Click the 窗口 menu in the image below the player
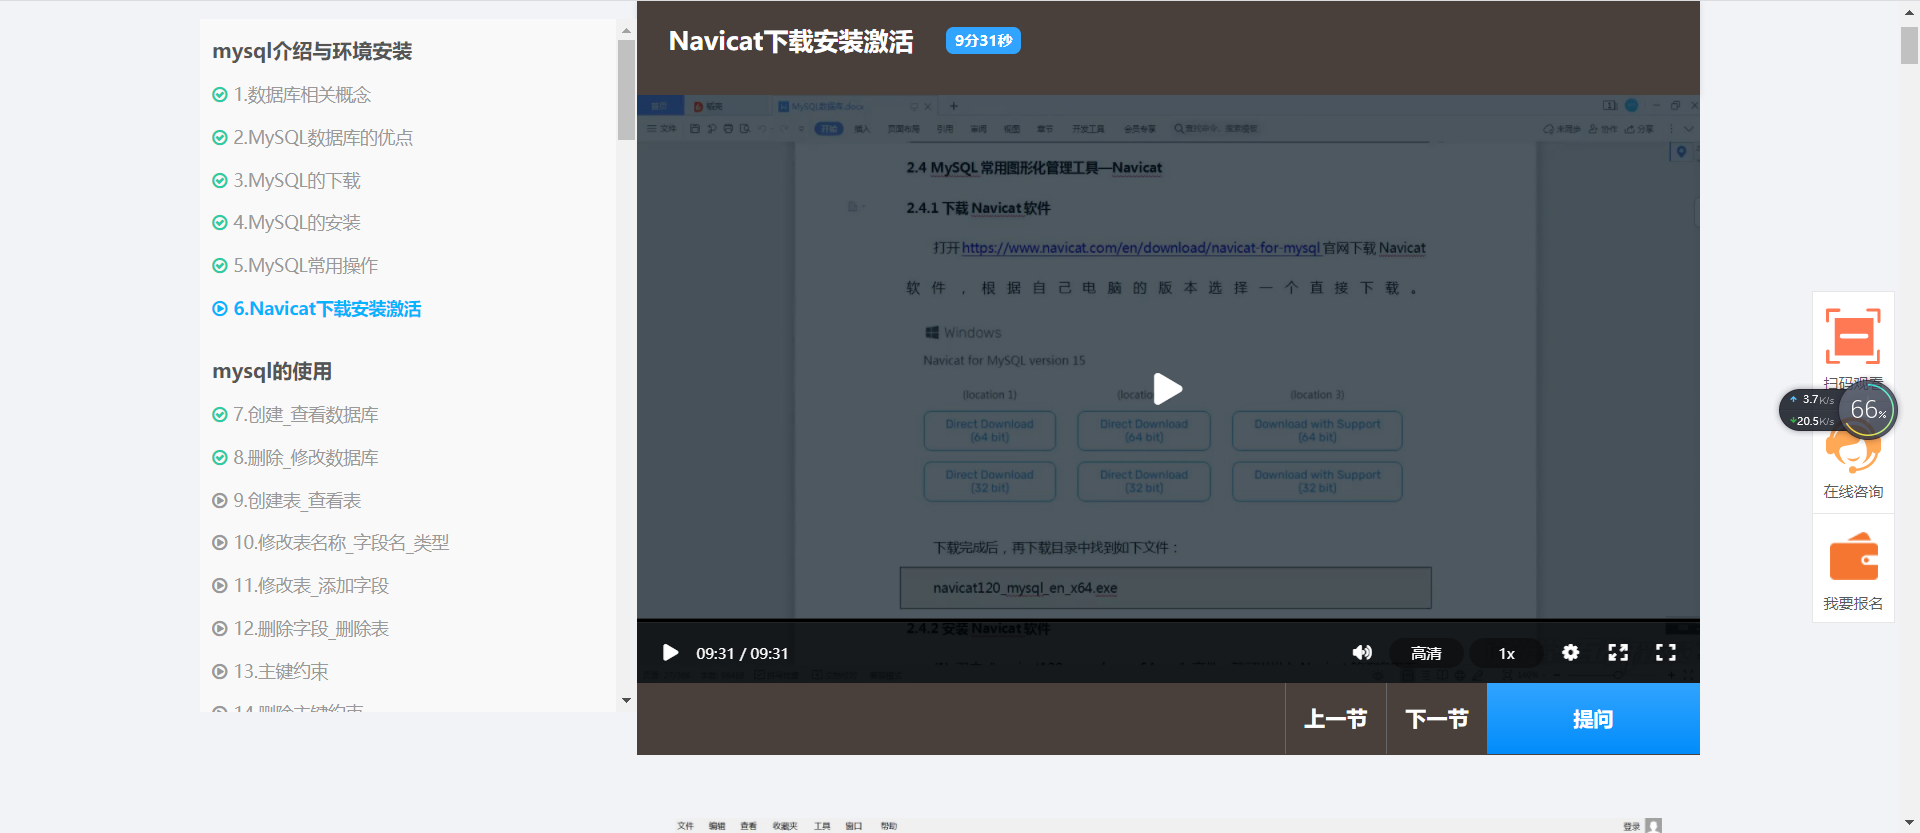The image size is (1920, 833). point(854,826)
